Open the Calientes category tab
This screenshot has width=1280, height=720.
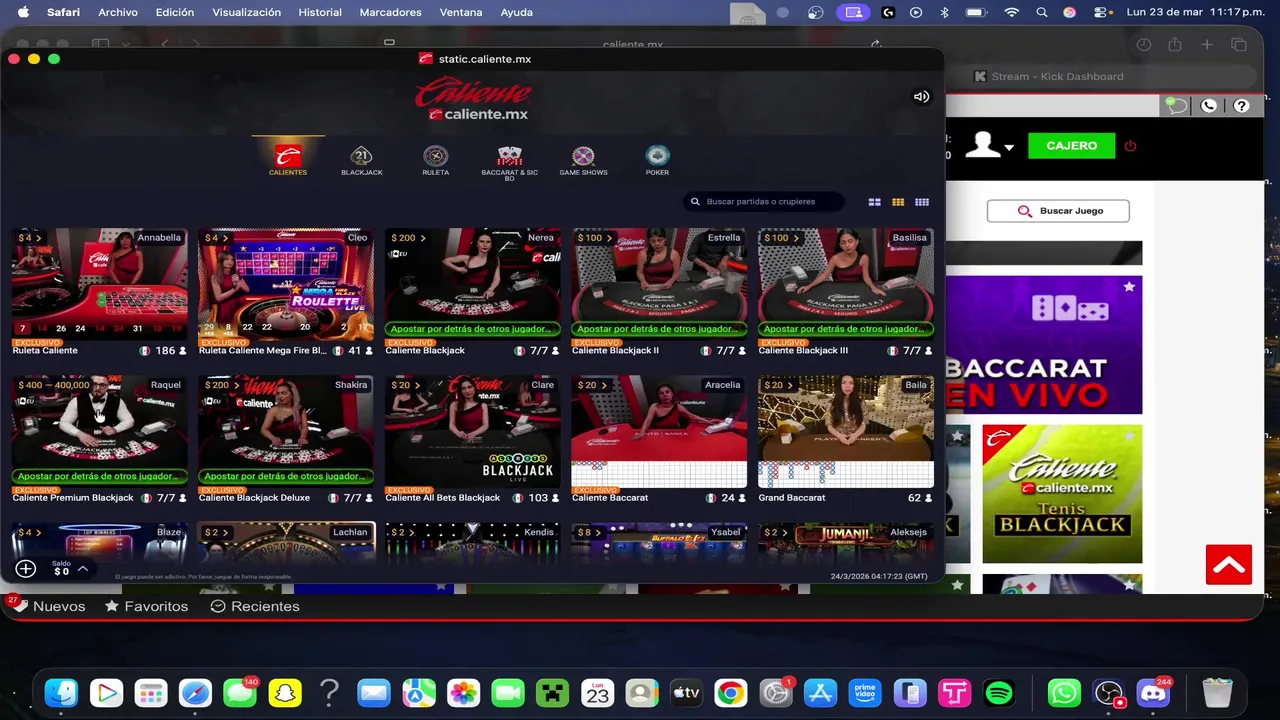tap(288, 160)
